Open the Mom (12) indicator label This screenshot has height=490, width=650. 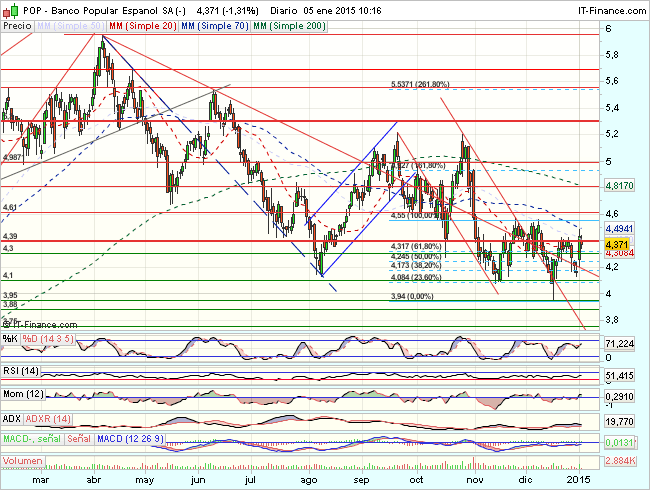pos(23,394)
